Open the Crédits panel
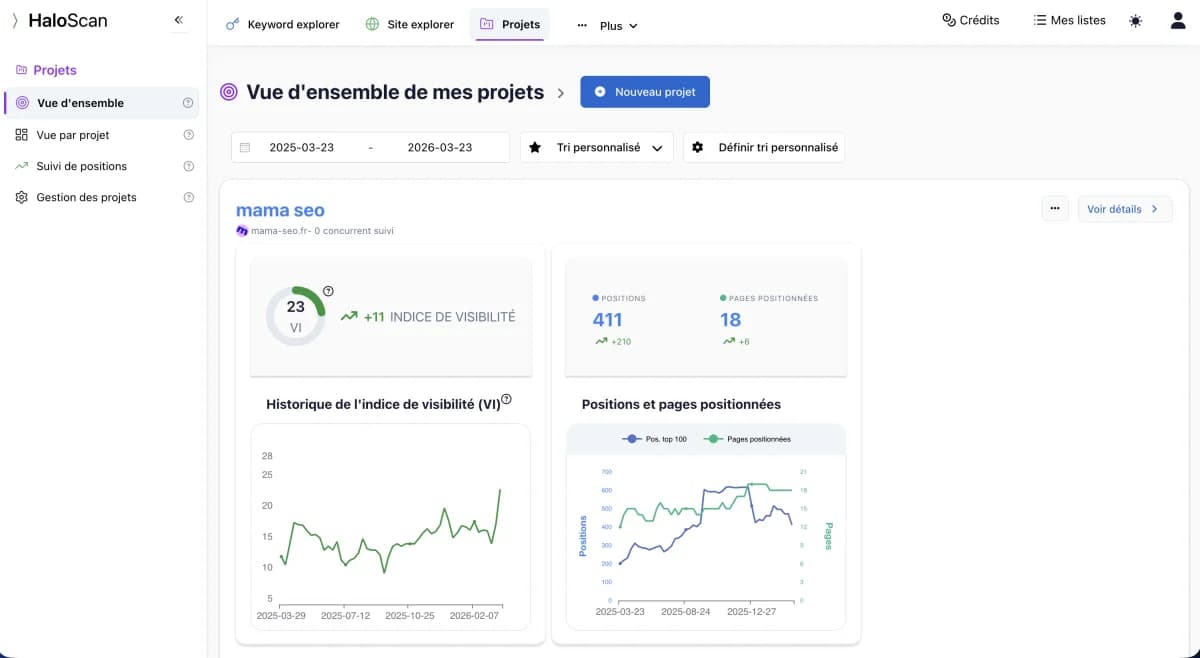Screen dimensions: 1200x658 (969, 19)
